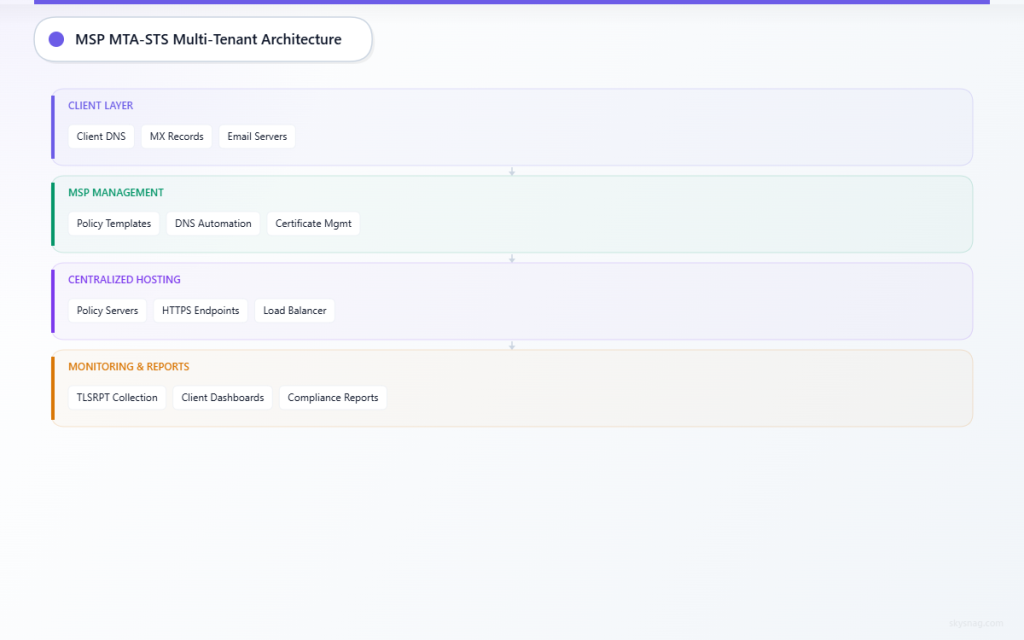Select the CLIENT LAYER section header
The width and height of the screenshot is (1024, 640).
click(x=100, y=105)
